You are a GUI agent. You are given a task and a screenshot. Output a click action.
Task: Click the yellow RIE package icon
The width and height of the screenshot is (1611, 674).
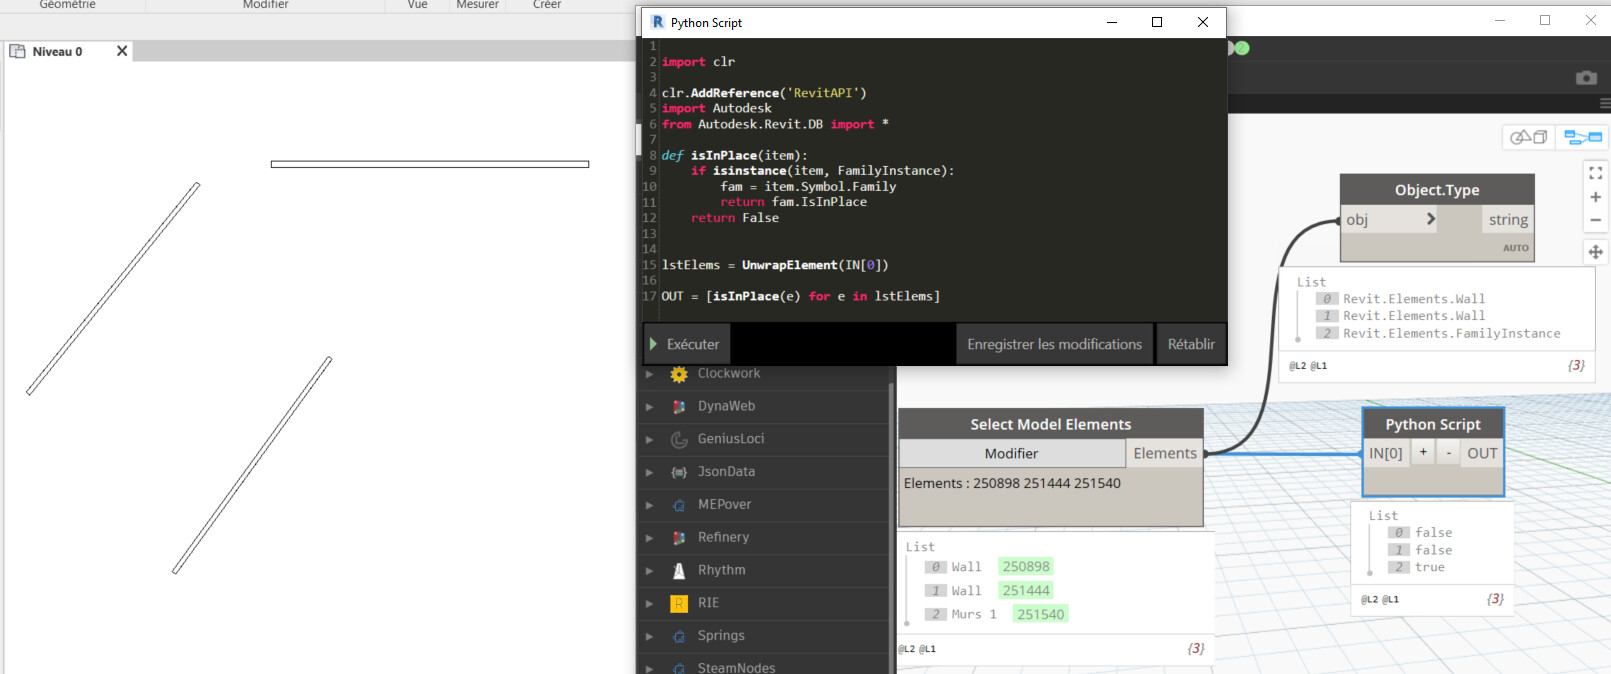[679, 603]
